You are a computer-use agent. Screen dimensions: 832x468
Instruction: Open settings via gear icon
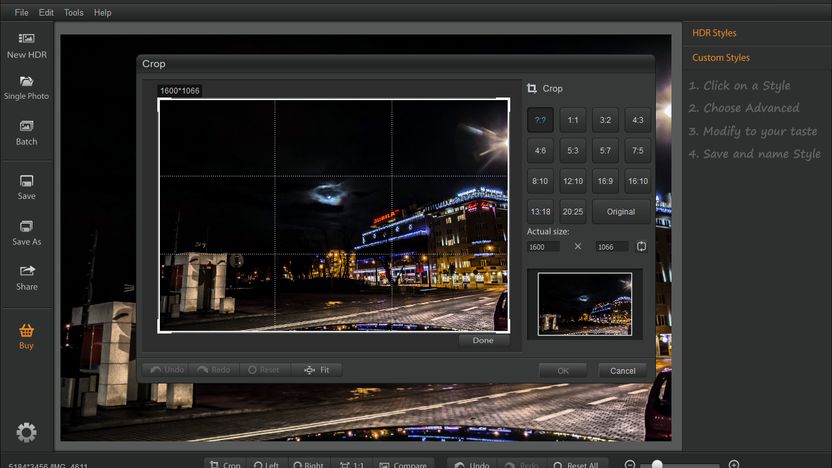[x=27, y=432]
